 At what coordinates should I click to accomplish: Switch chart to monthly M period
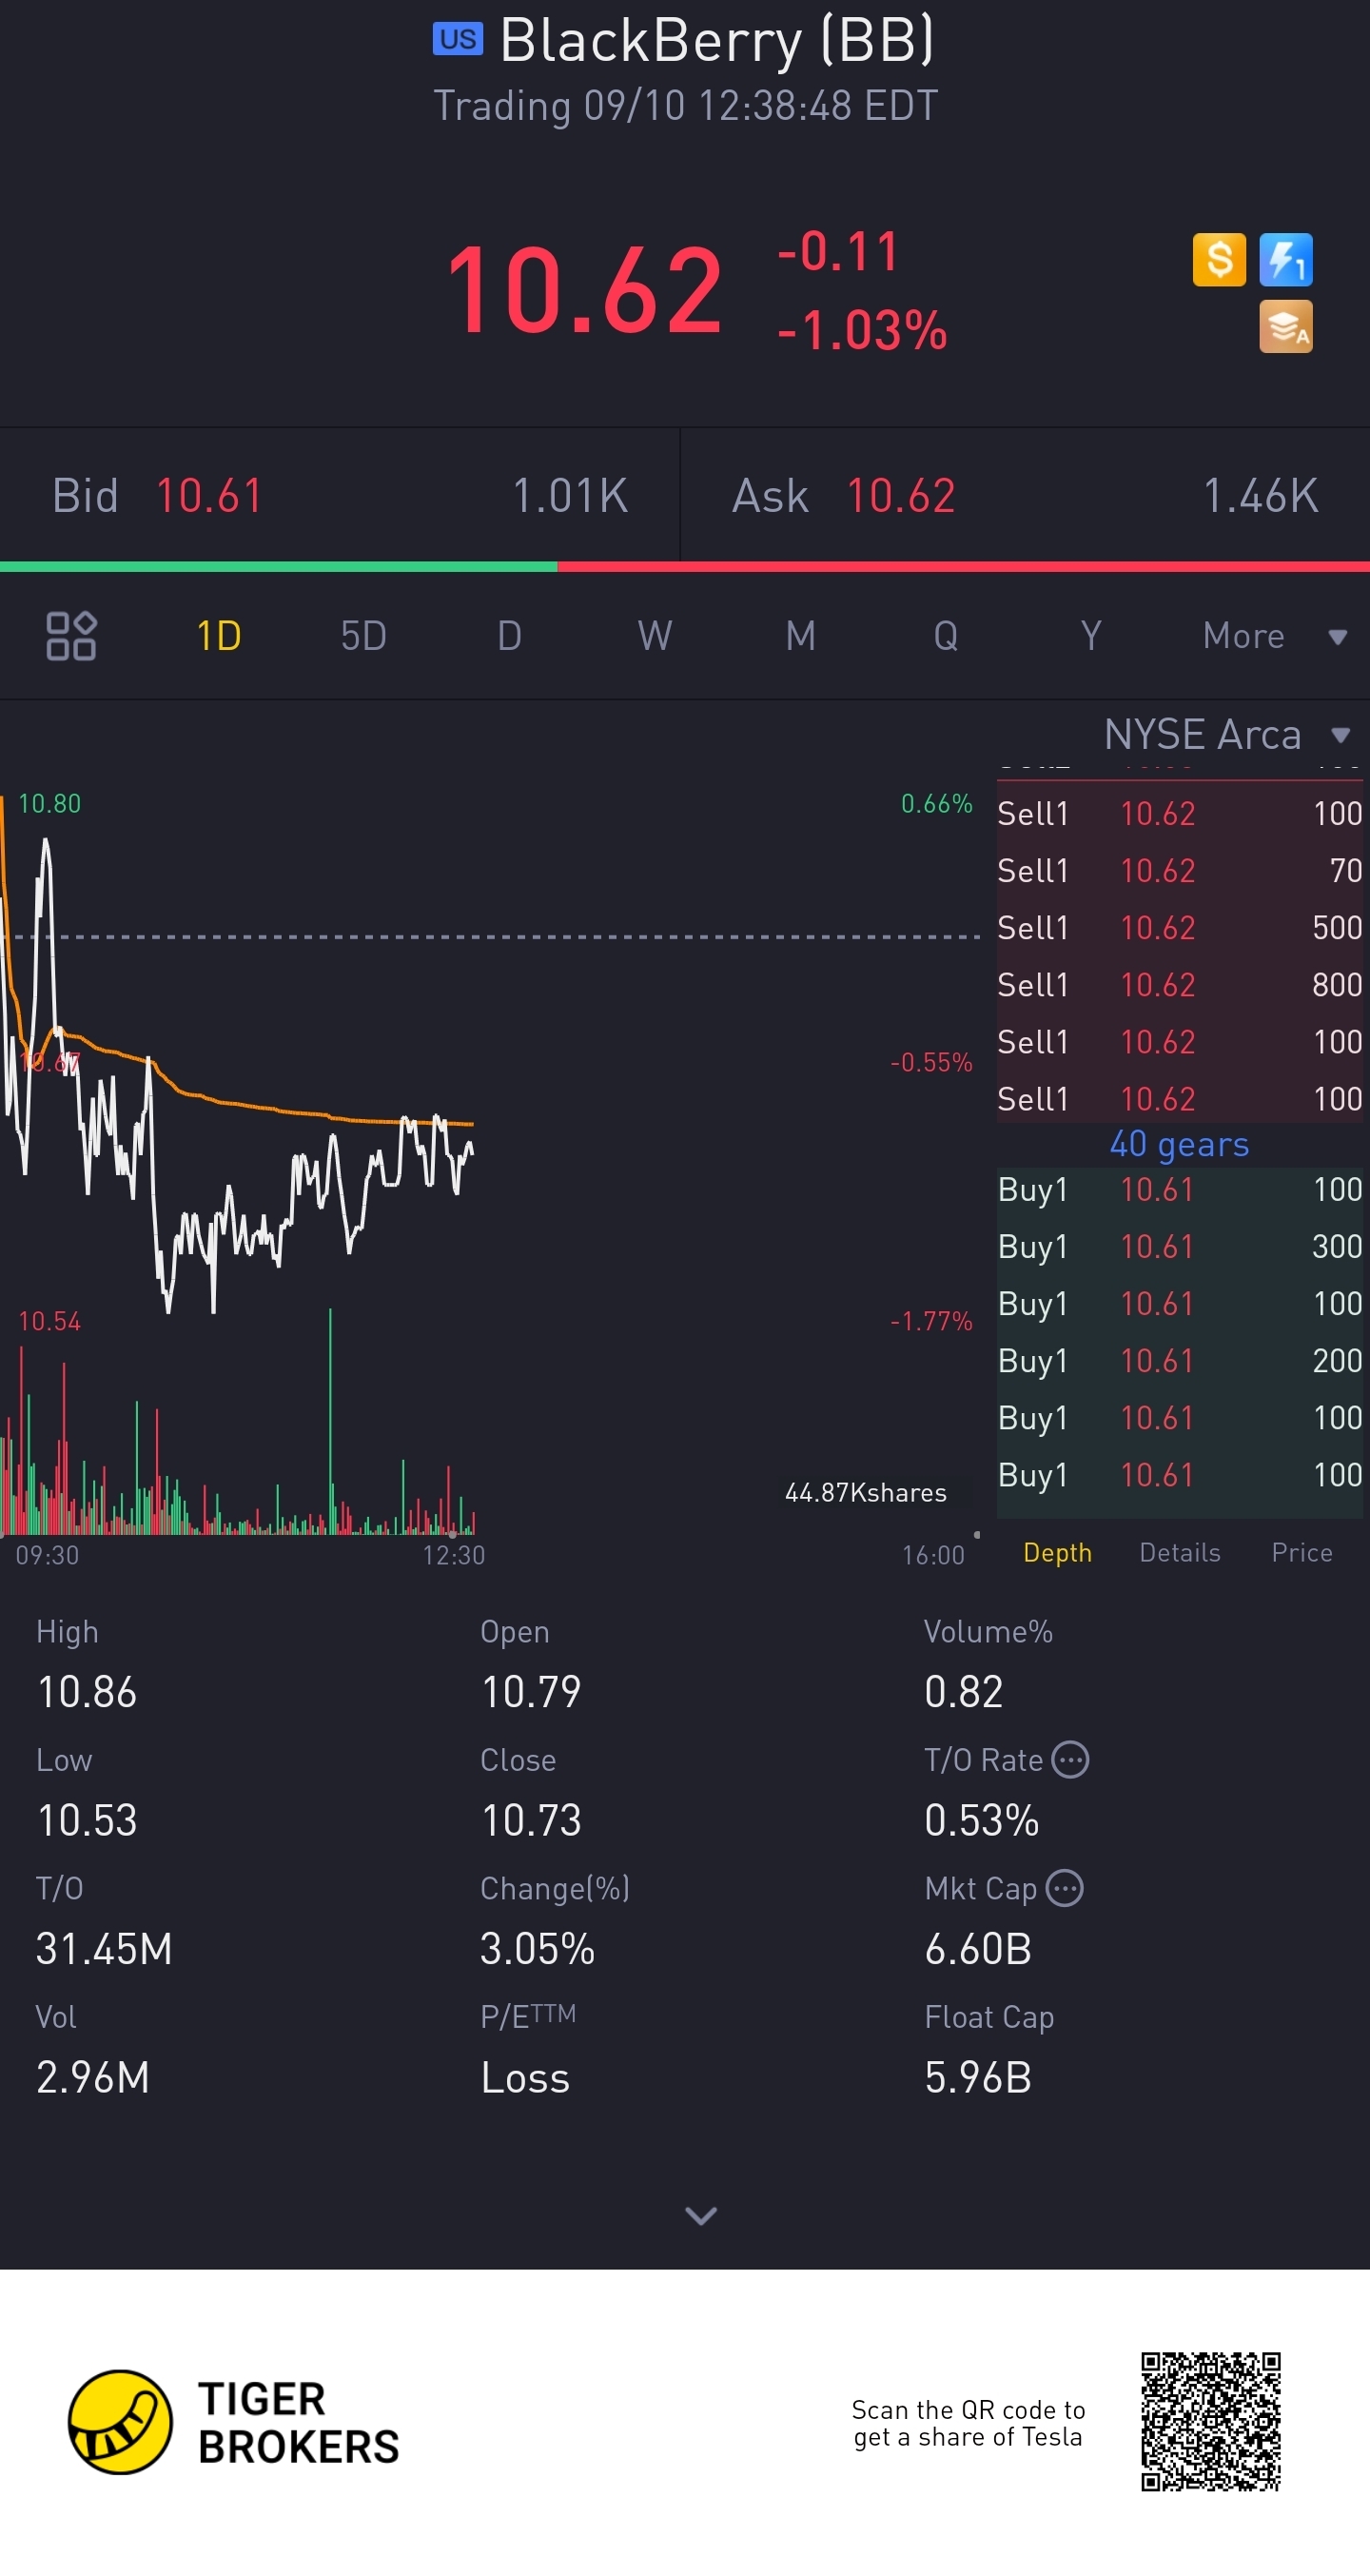[800, 636]
